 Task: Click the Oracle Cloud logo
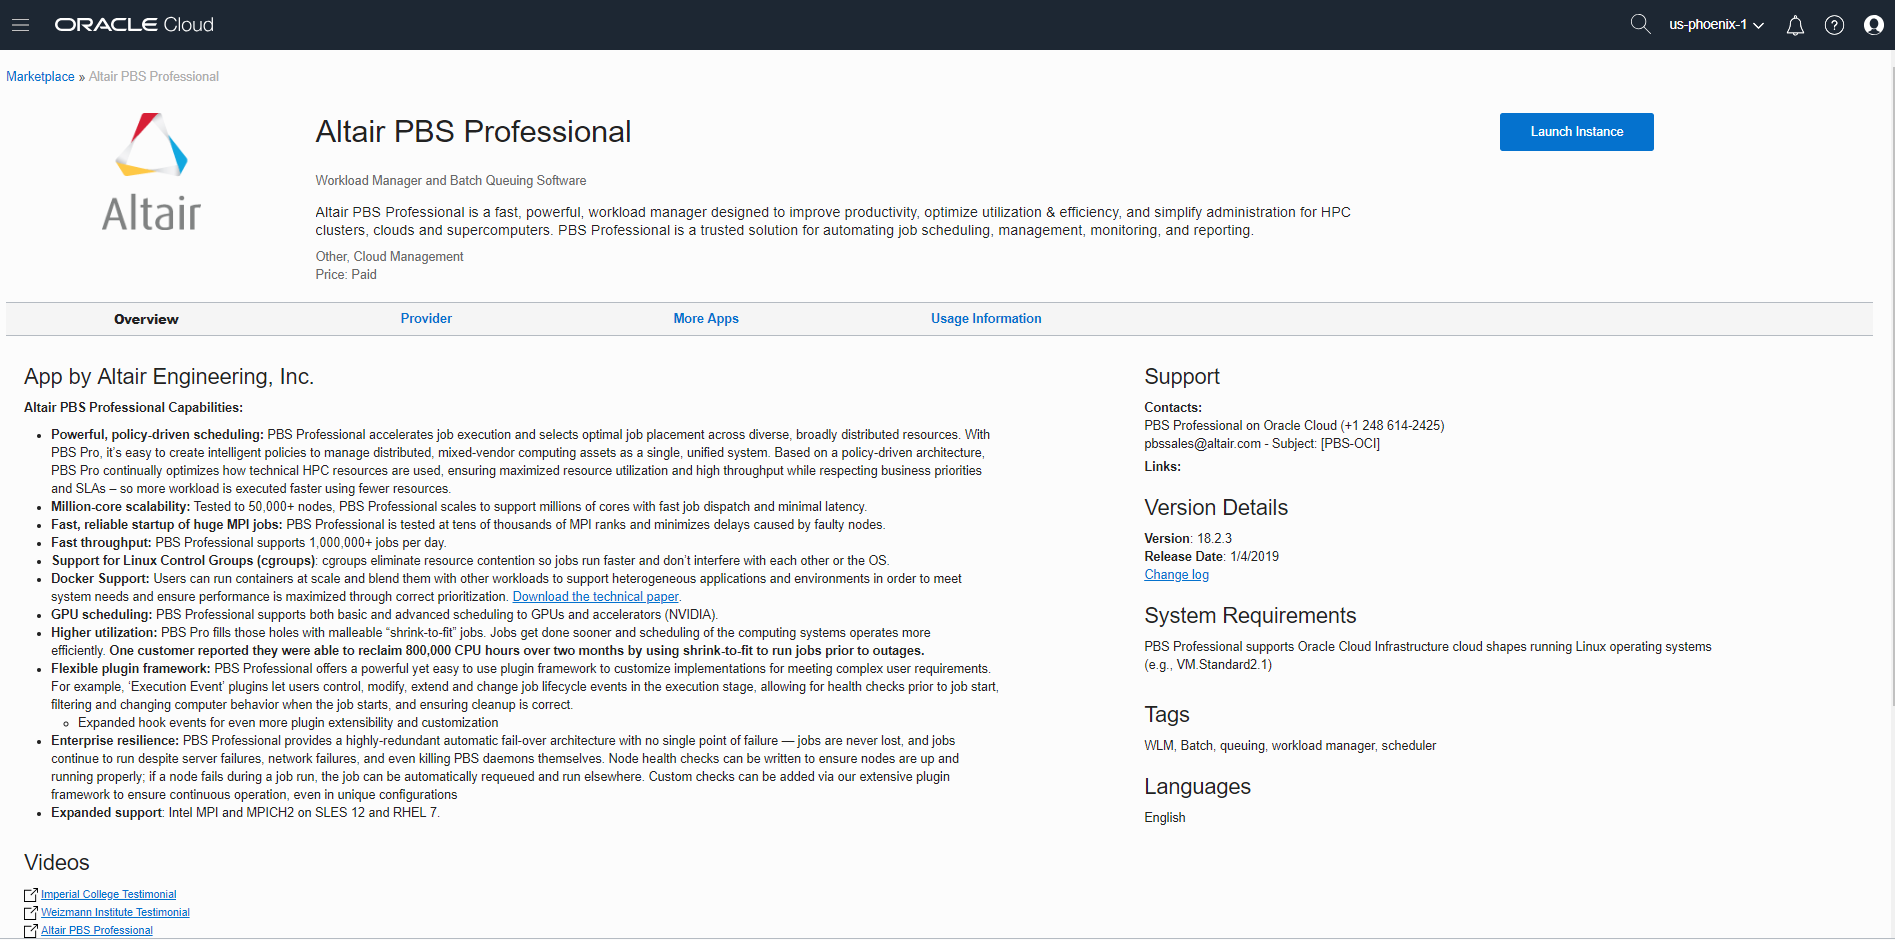point(134,25)
